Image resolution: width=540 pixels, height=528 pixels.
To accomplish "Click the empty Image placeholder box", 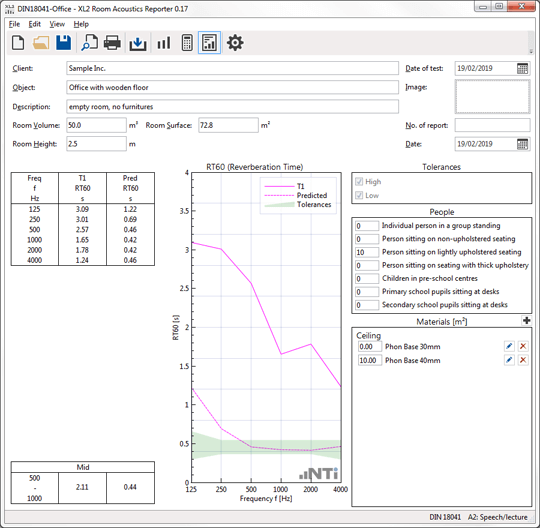I will [x=492, y=96].
